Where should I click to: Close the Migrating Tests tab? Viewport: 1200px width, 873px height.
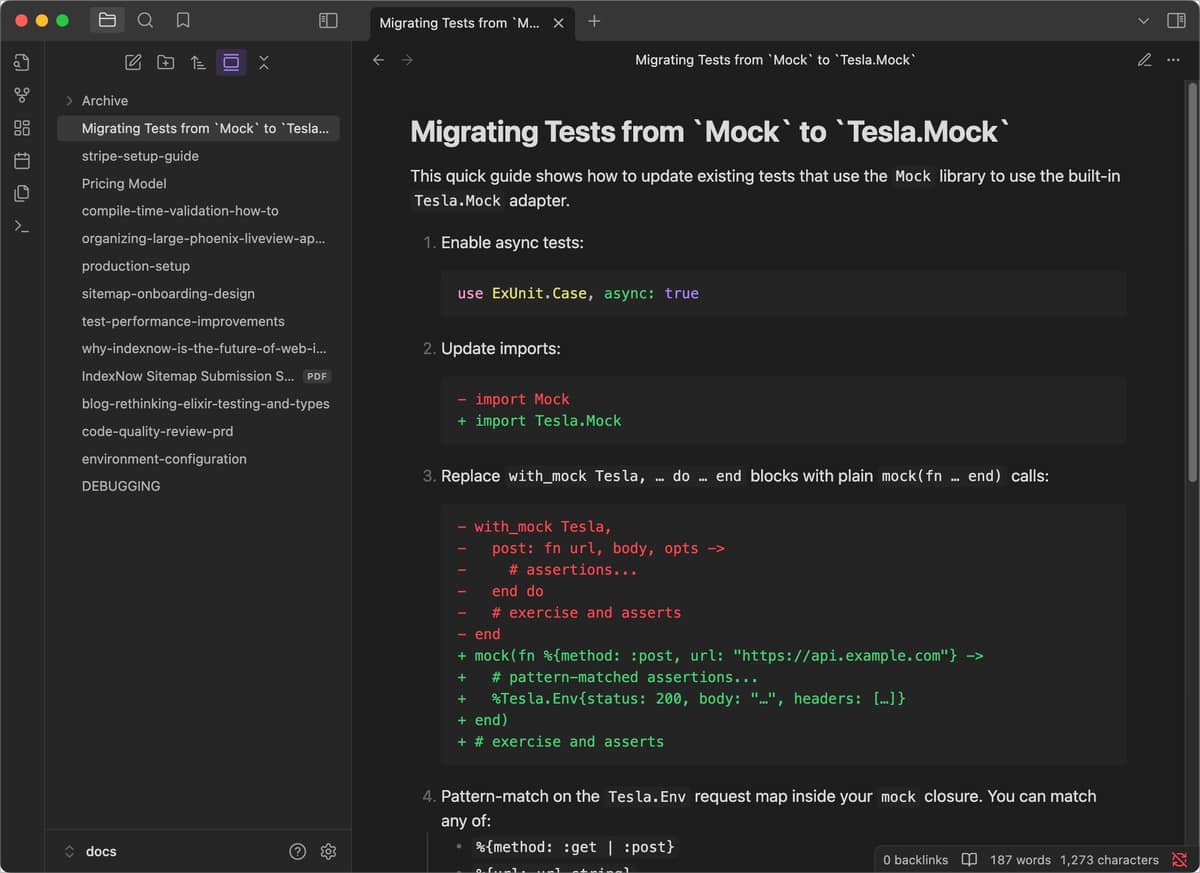click(558, 22)
